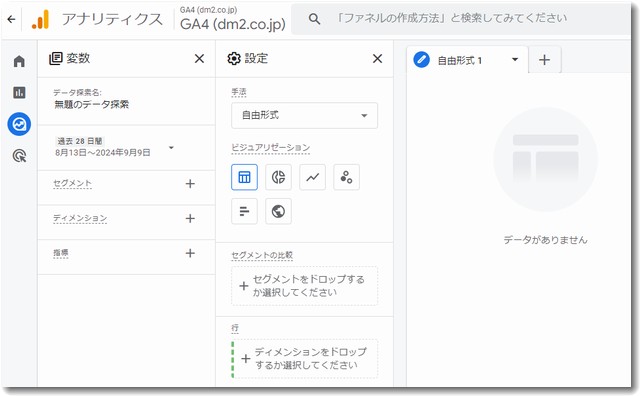The image size is (640, 396).
Task: Select the 自由形式 1 tab
Action: (x=460, y=60)
